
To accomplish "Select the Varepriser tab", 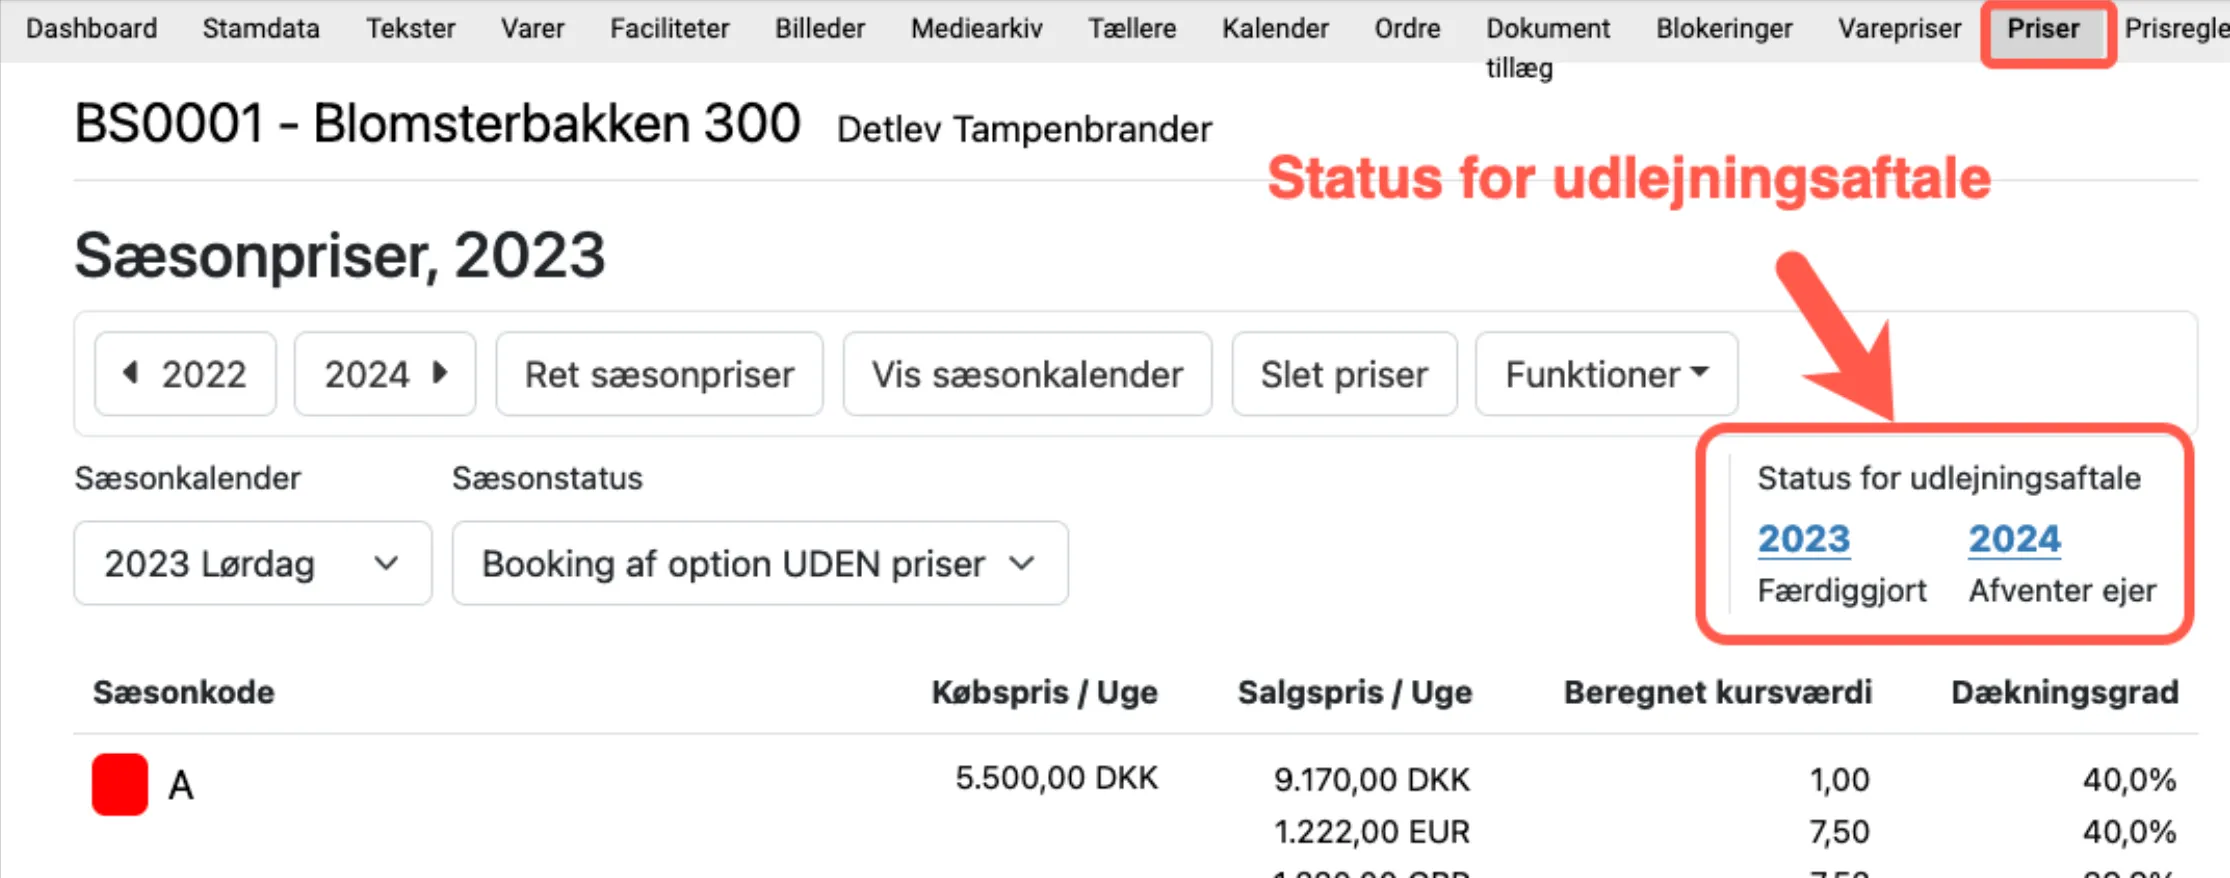I will point(1899,29).
